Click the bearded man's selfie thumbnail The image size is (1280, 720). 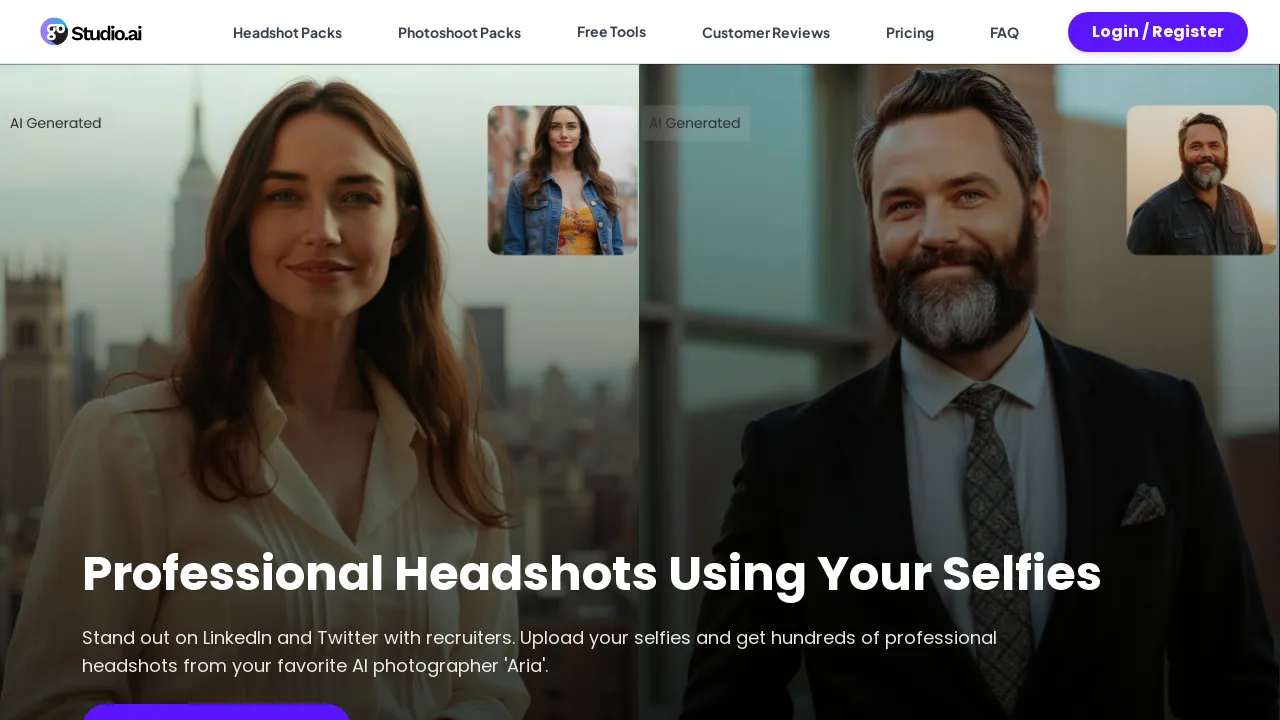pos(1201,180)
